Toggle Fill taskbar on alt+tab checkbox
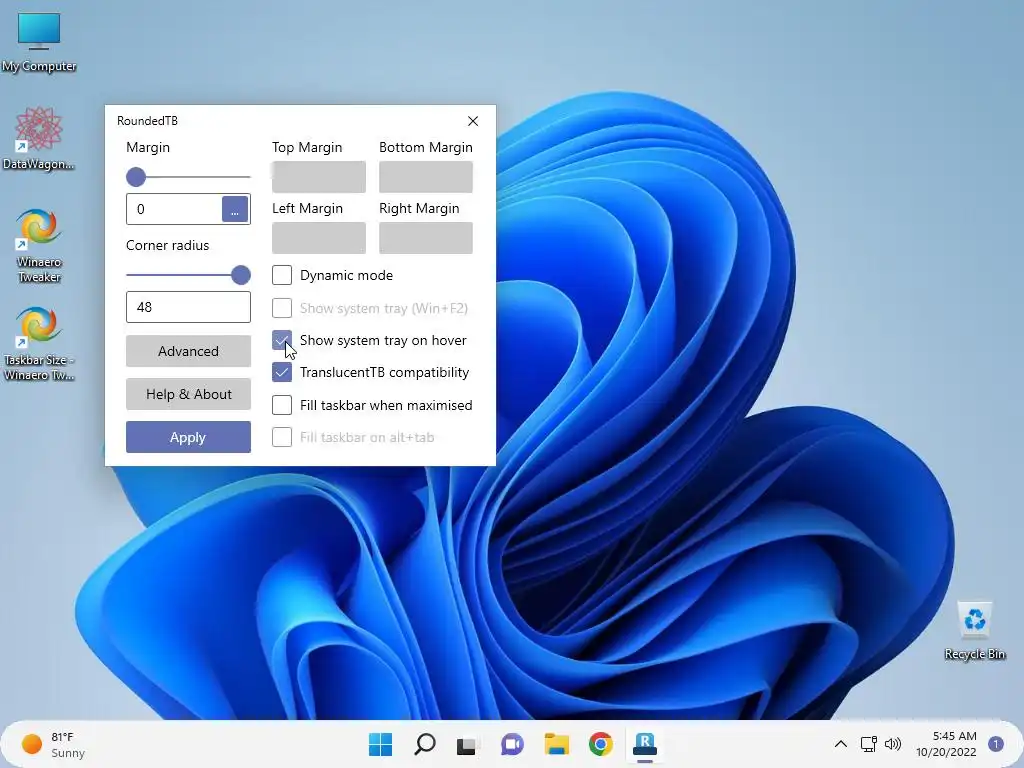Viewport: 1024px width, 768px height. pos(281,437)
